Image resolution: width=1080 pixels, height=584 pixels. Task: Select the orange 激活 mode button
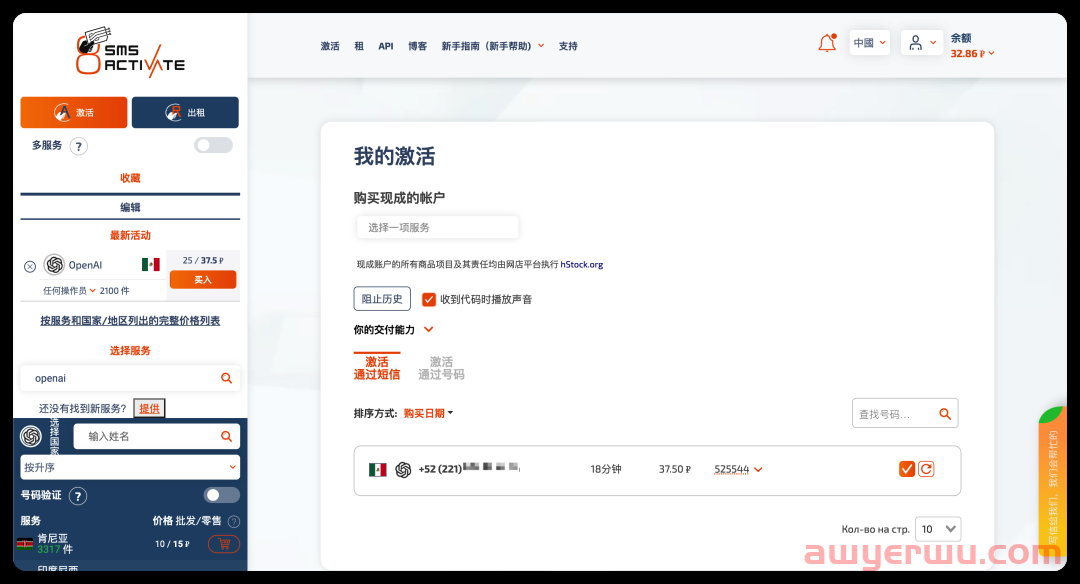(x=74, y=112)
